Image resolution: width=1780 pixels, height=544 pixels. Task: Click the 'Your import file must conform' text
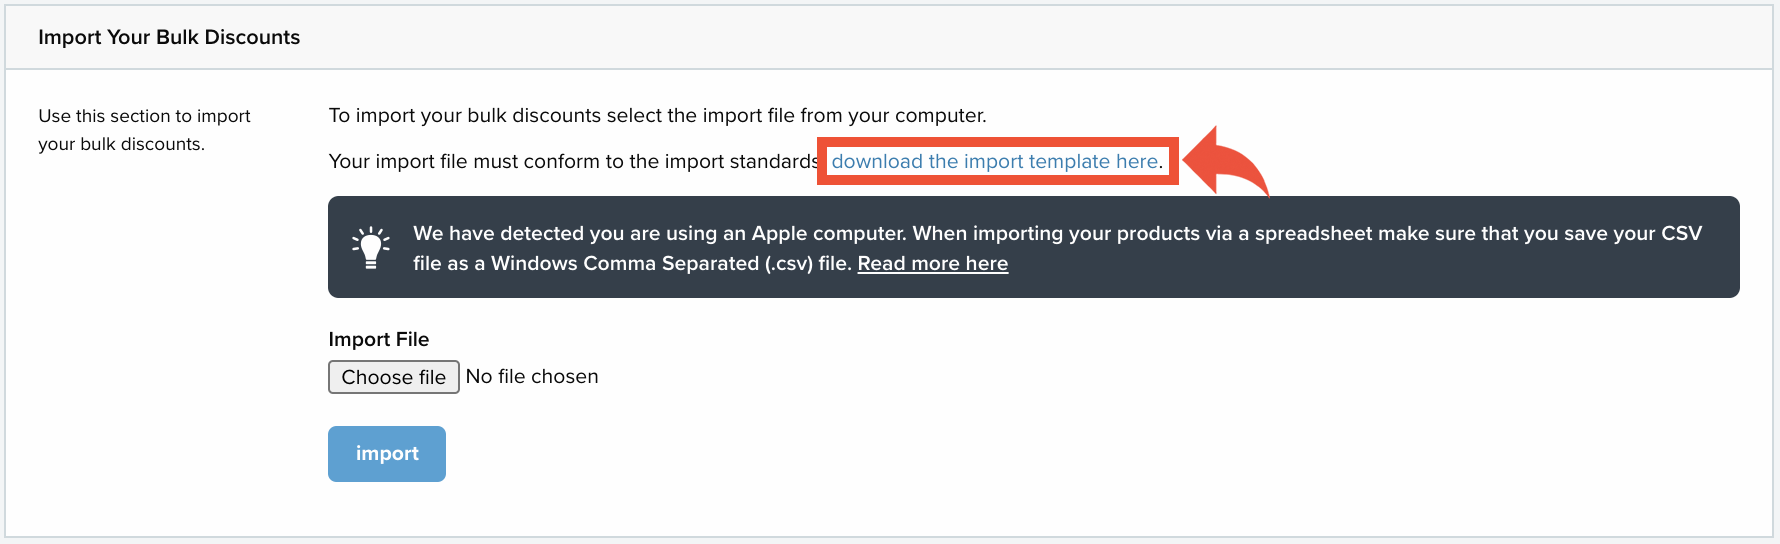[574, 161]
